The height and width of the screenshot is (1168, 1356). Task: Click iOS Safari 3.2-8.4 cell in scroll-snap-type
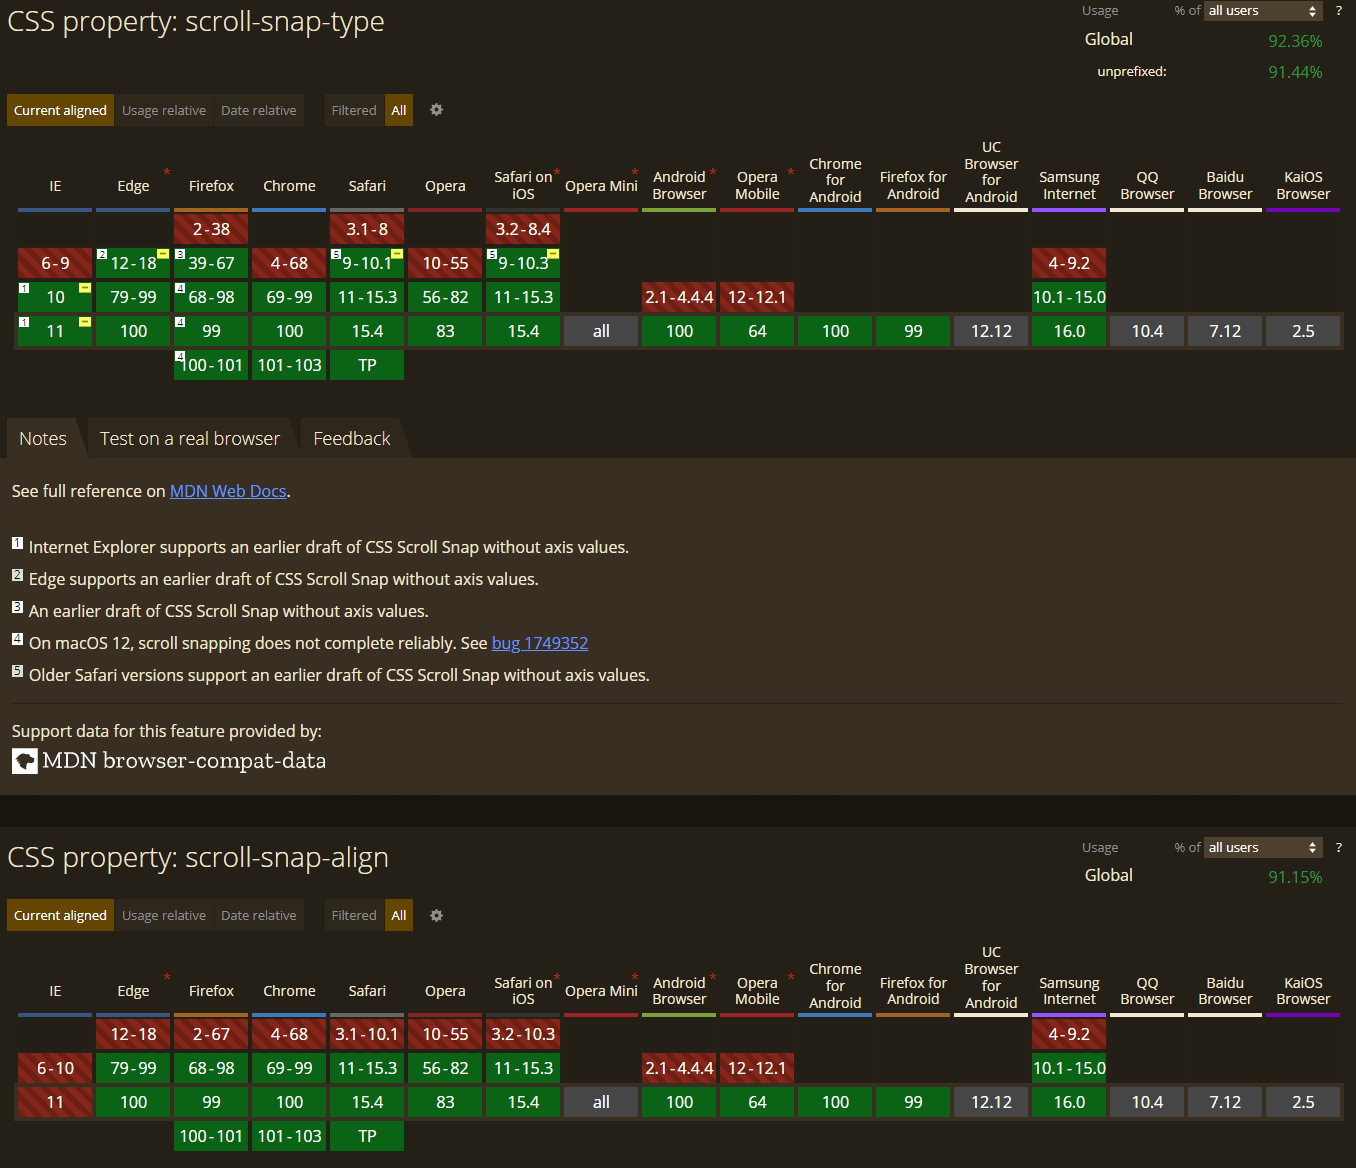(523, 229)
